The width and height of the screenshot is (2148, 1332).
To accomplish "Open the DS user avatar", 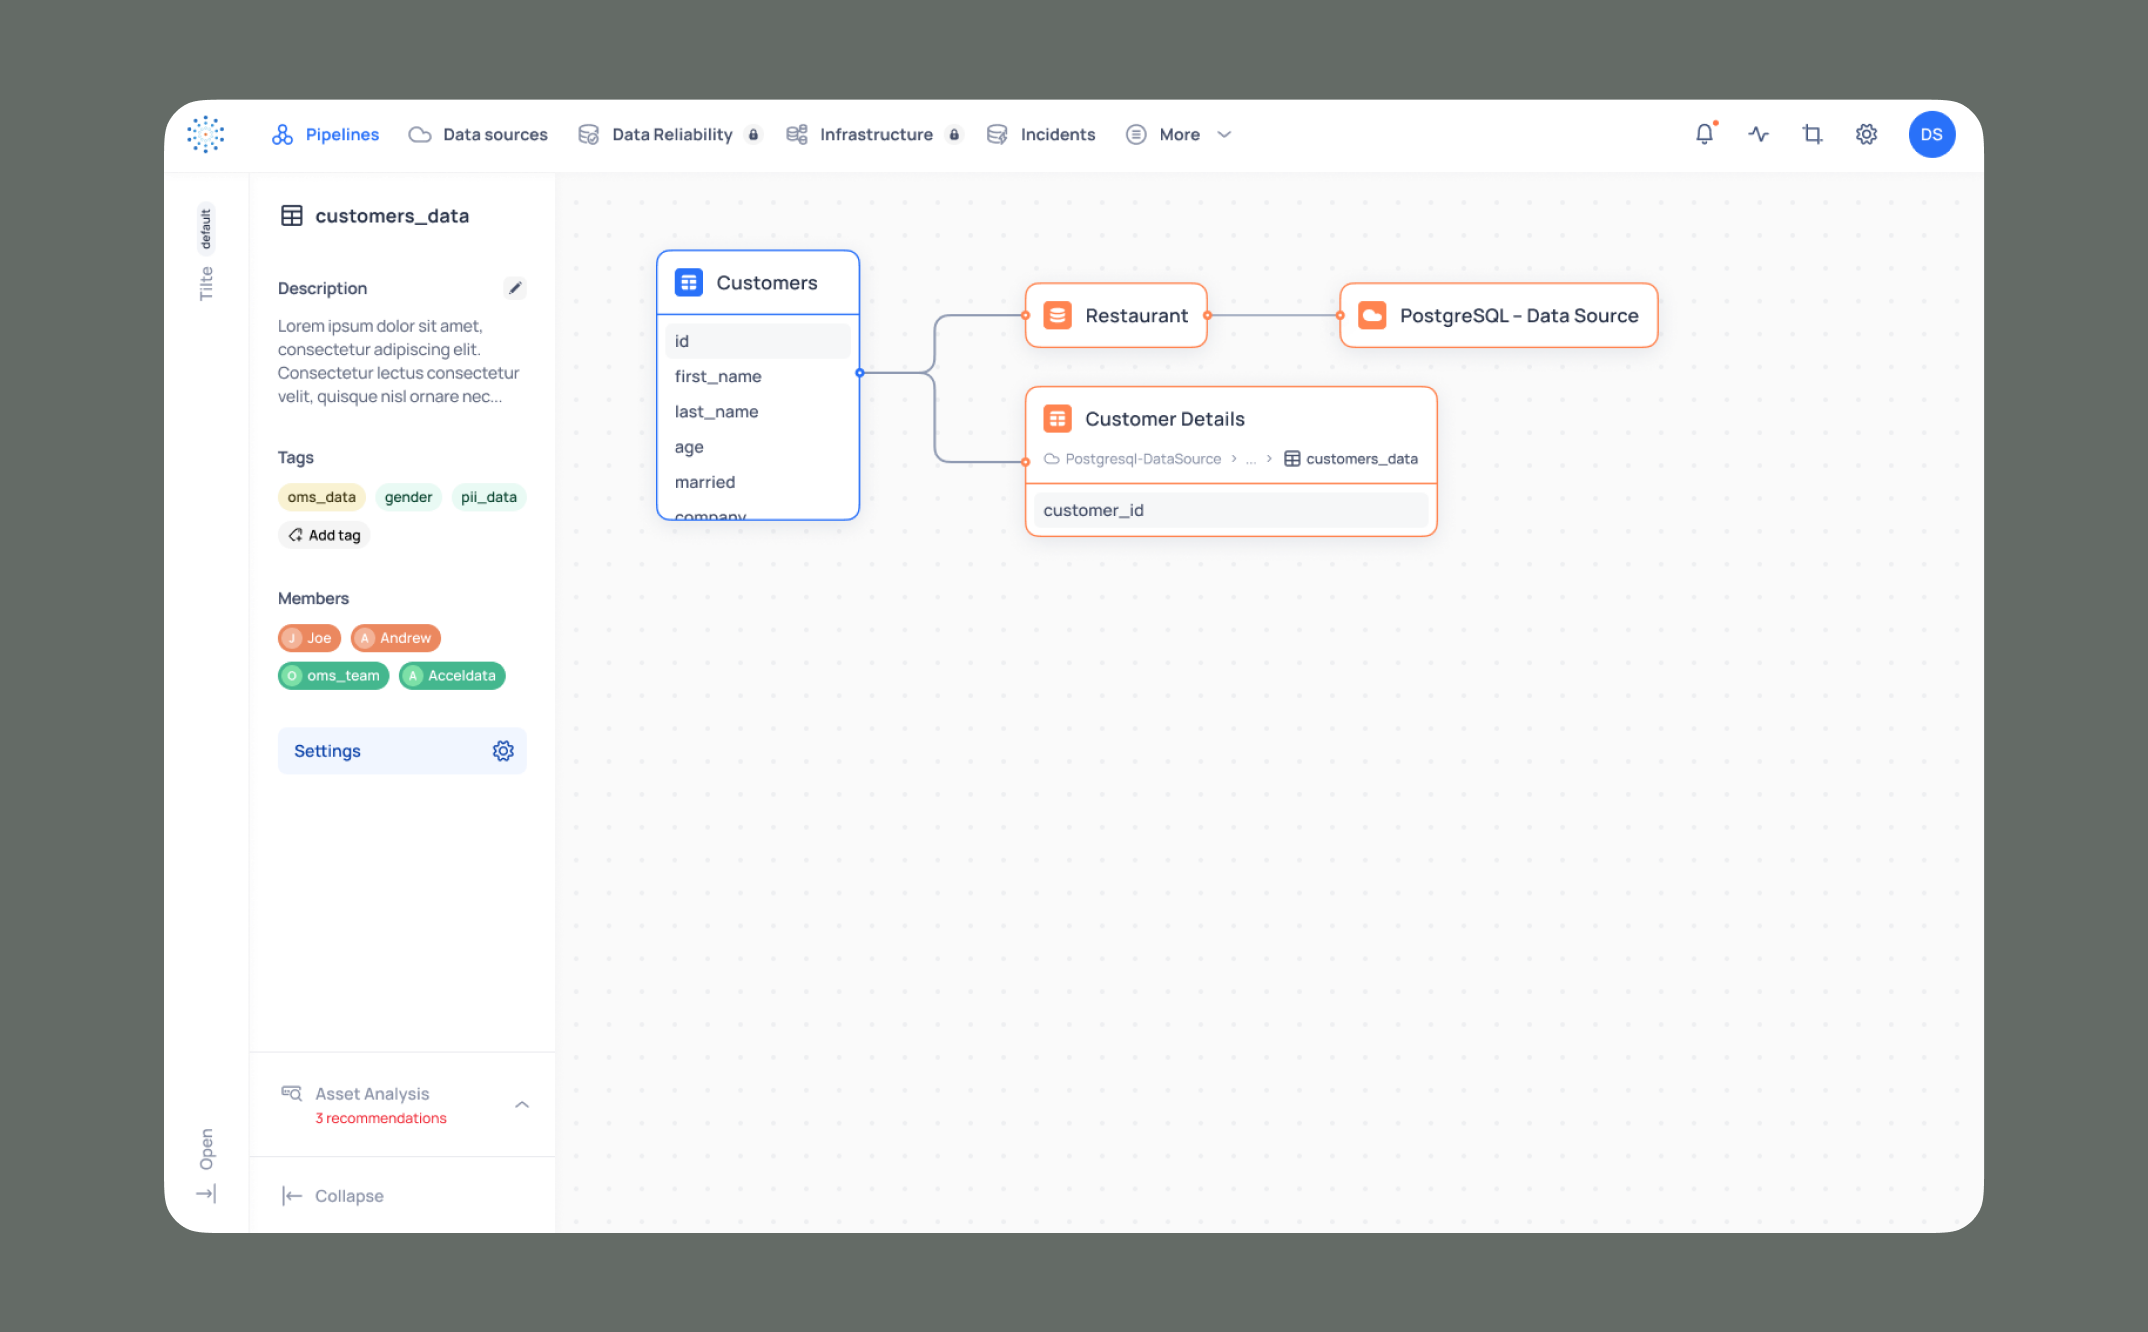I will pos(1932,134).
